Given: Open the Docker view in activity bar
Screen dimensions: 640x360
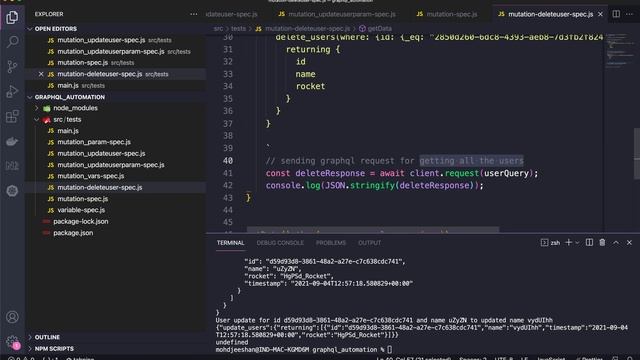Looking at the screenshot, I should point(12,141).
